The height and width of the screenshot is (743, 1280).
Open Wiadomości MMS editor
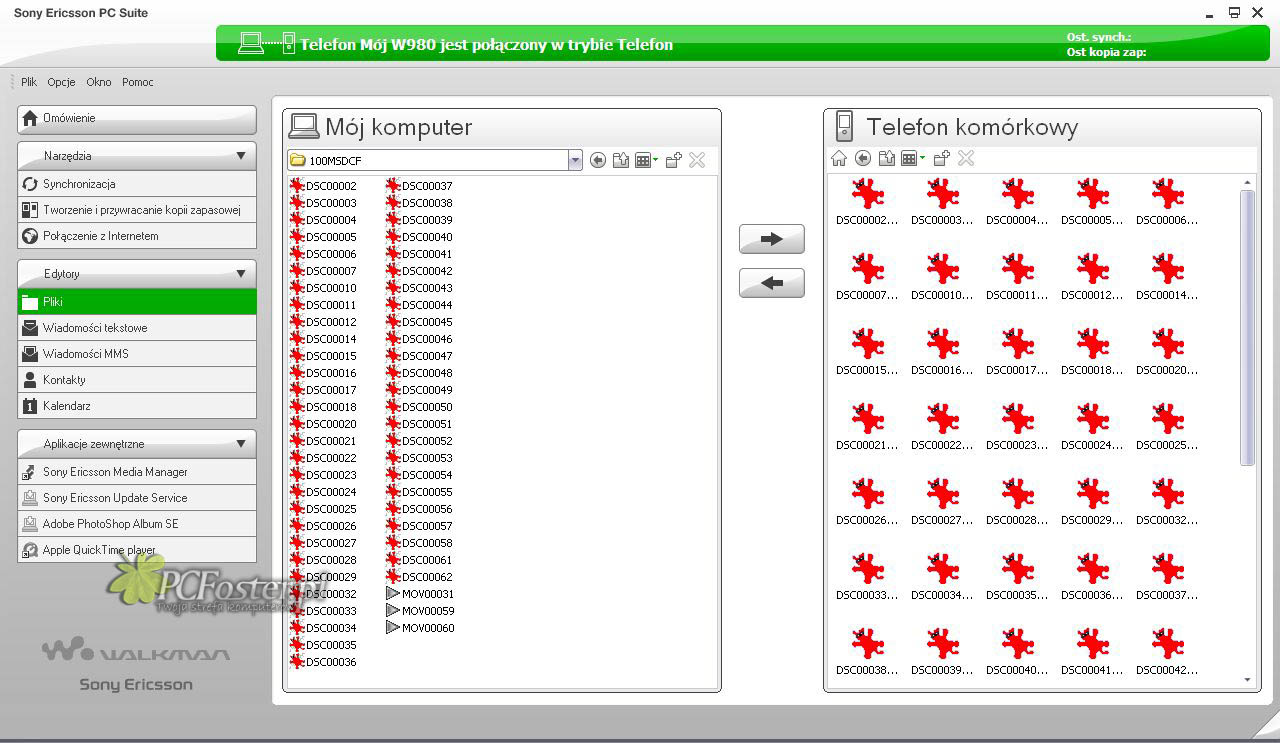[137, 354]
